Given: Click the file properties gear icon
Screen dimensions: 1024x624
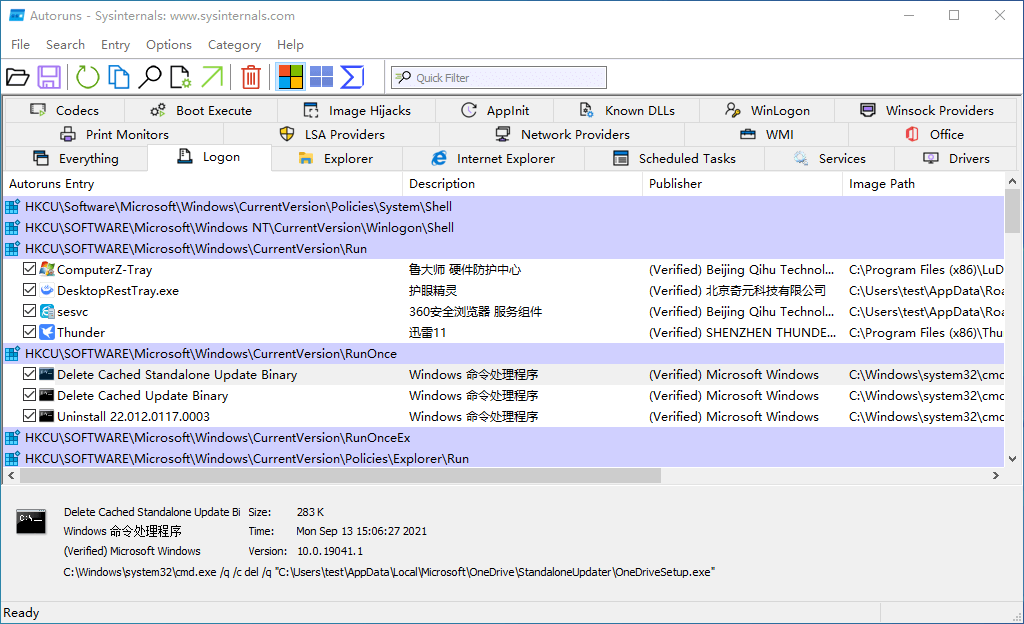Looking at the screenshot, I should click(x=180, y=77).
